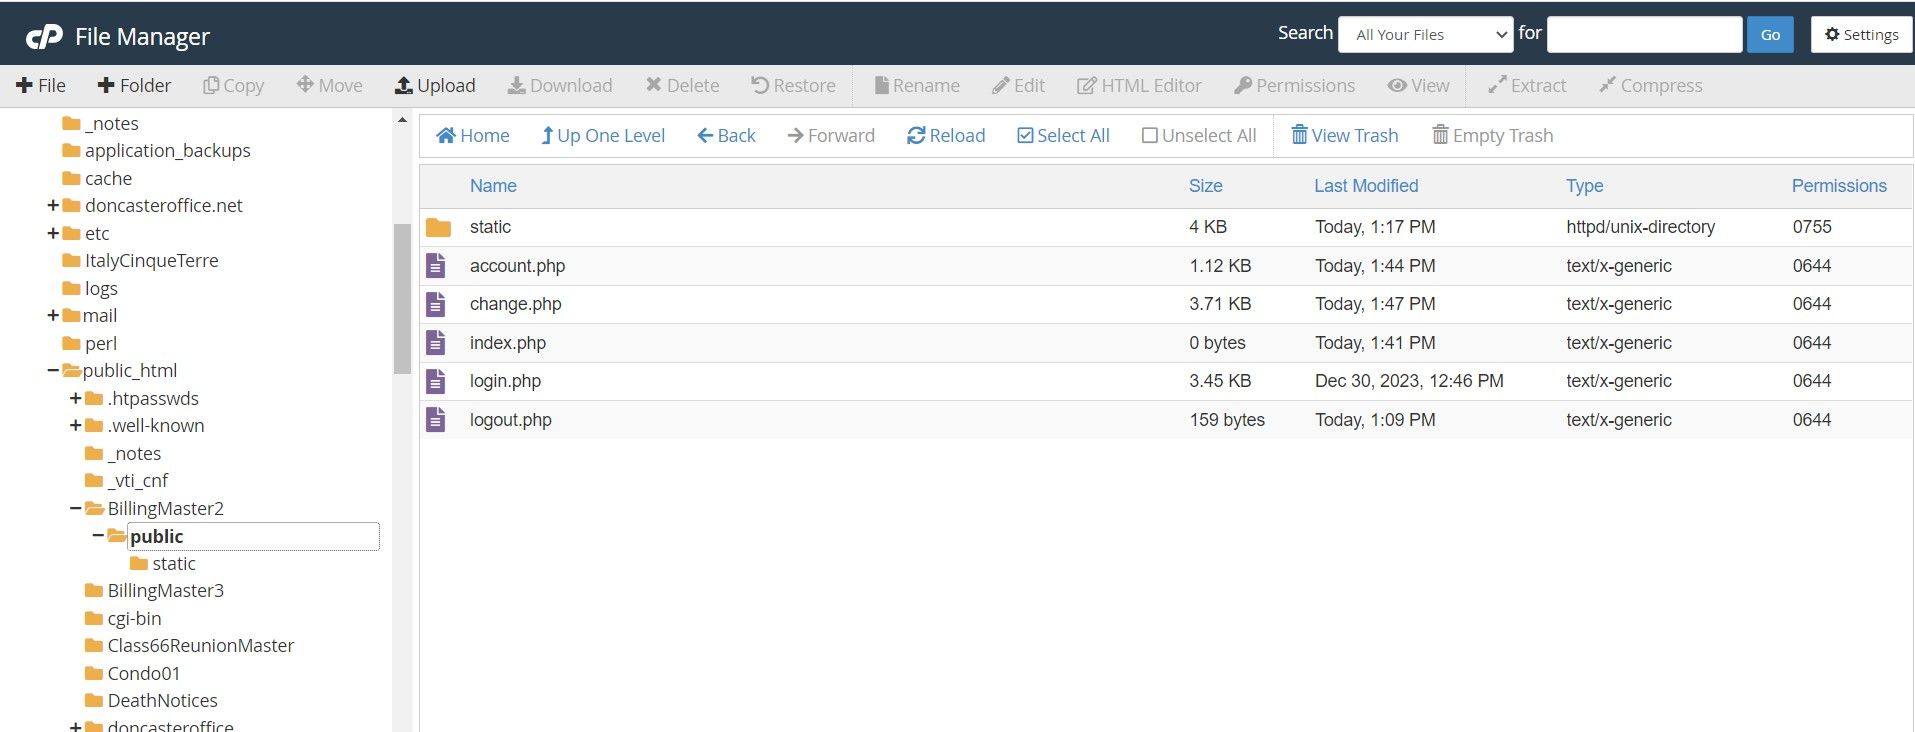This screenshot has width=1915, height=732.
Task: Open the HTML Editor tool
Action: 1139,86
